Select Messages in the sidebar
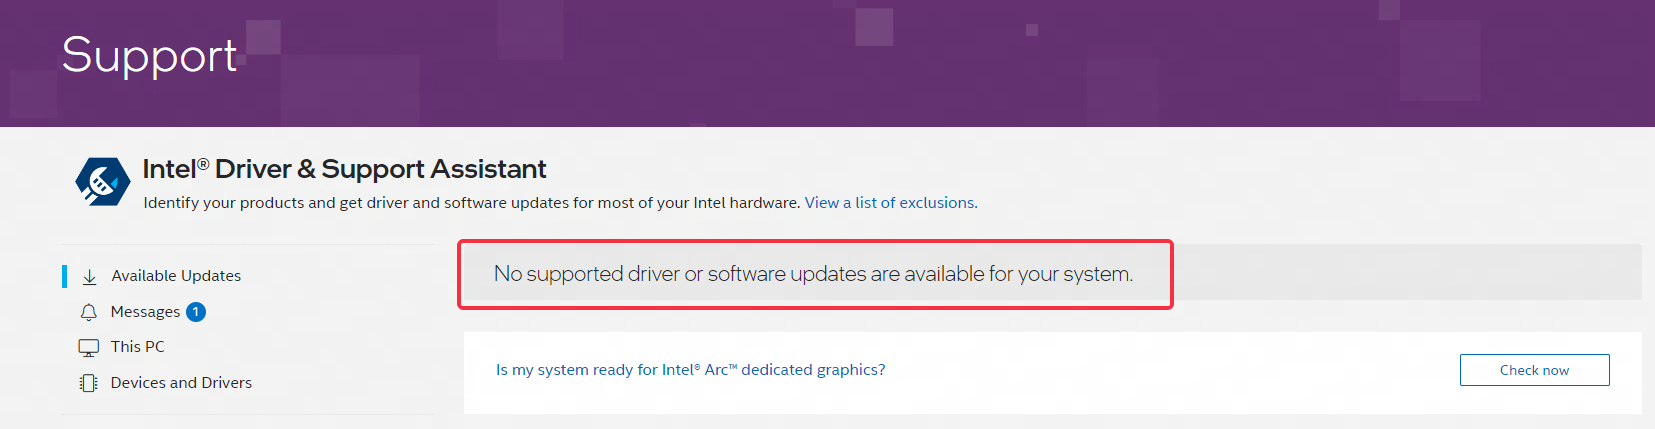Image resolution: width=1655 pixels, height=429 pixels. [145, 312]
